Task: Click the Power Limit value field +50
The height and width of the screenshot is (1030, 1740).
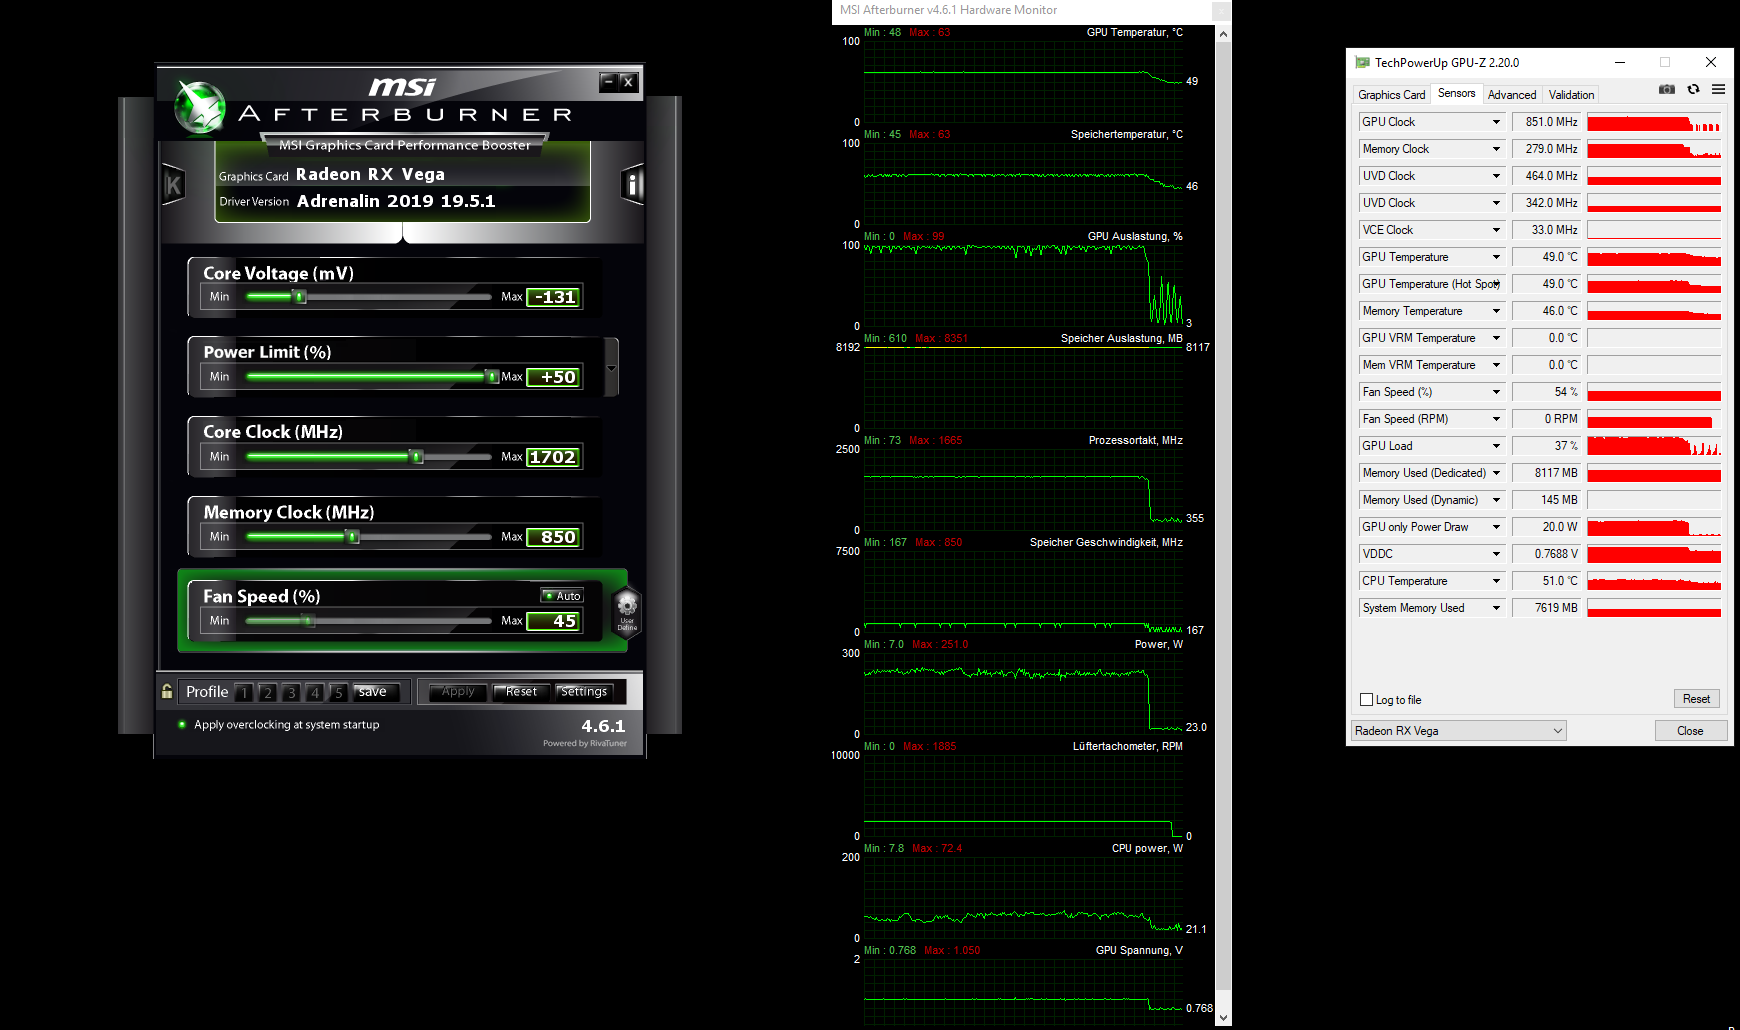Action: pyautogui.click(x=554, y=377)
